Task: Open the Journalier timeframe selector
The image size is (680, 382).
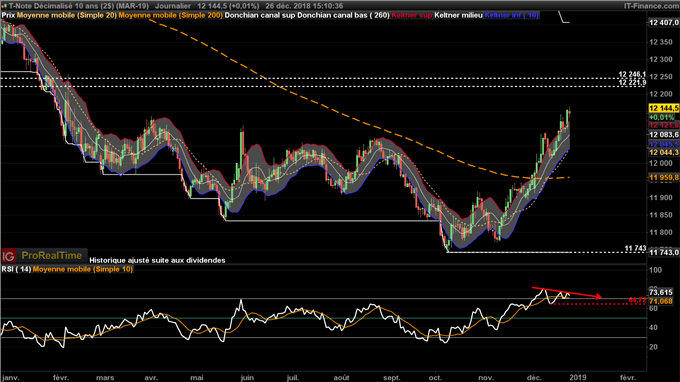Action: [x=173, y=6]
